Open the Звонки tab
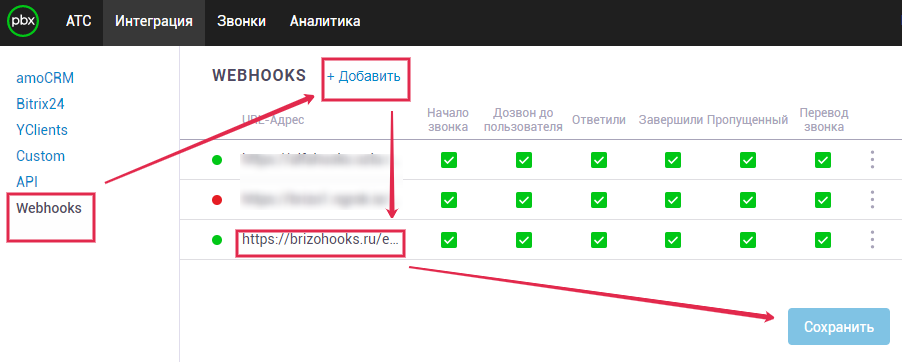The height and width of the screenshot is (362, 902). click(241, 22)
